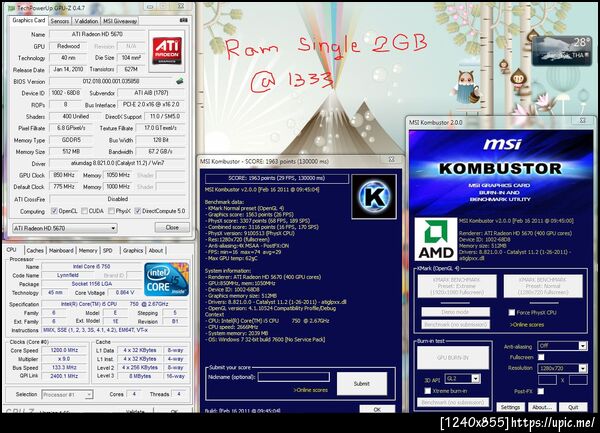Open the Resolution 1280x720 dropdown
The height and width of the screenshot is (433, 600).
click(562, 368)
